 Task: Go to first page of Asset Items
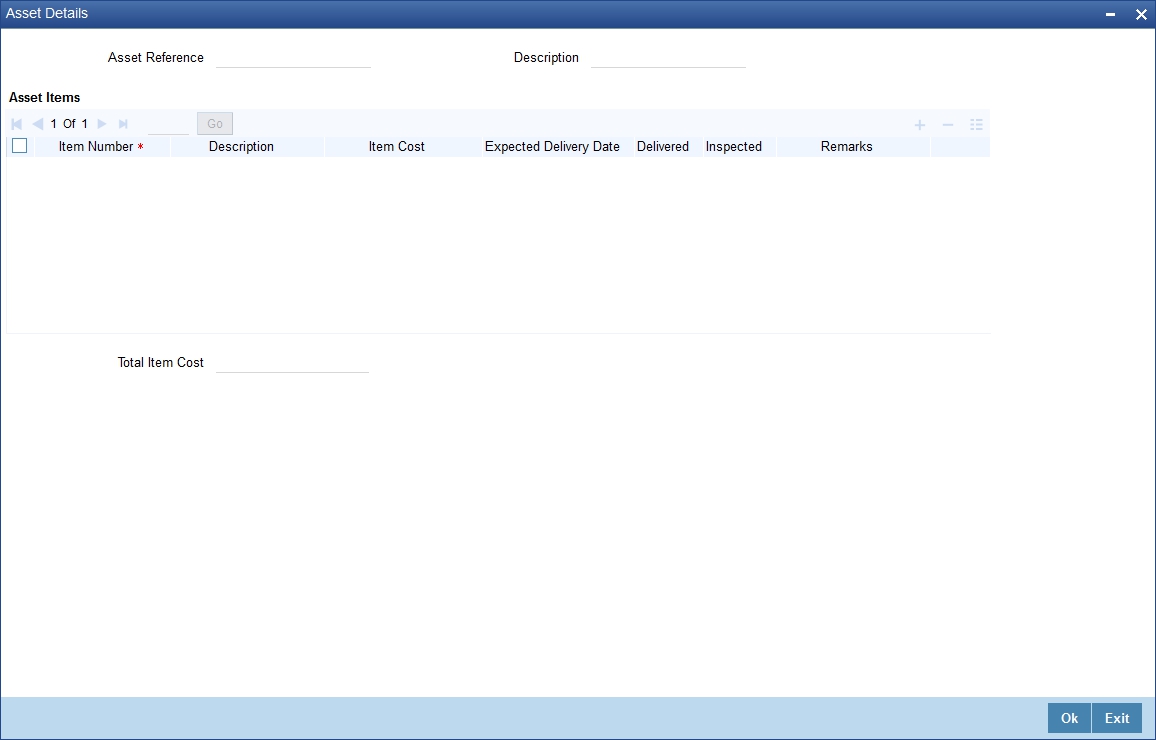click(17, 124)
